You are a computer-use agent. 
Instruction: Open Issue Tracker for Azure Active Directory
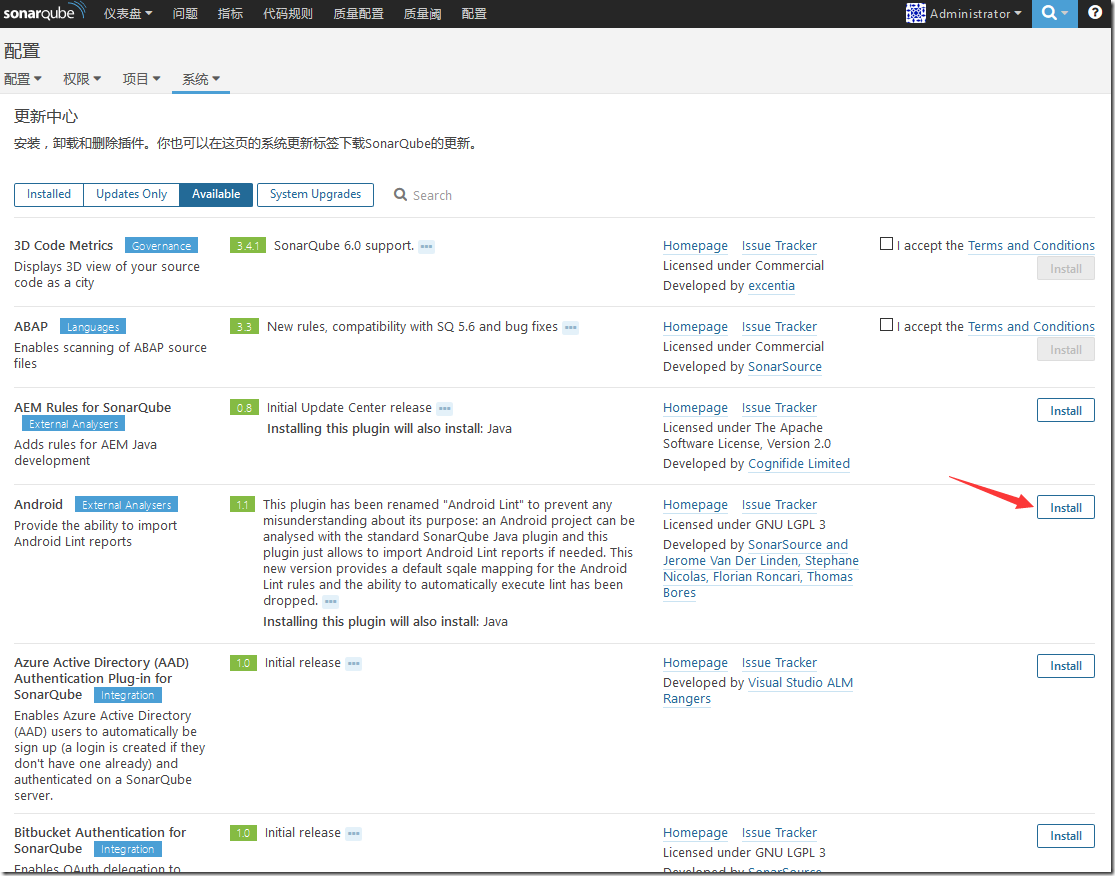pos(779,663)
